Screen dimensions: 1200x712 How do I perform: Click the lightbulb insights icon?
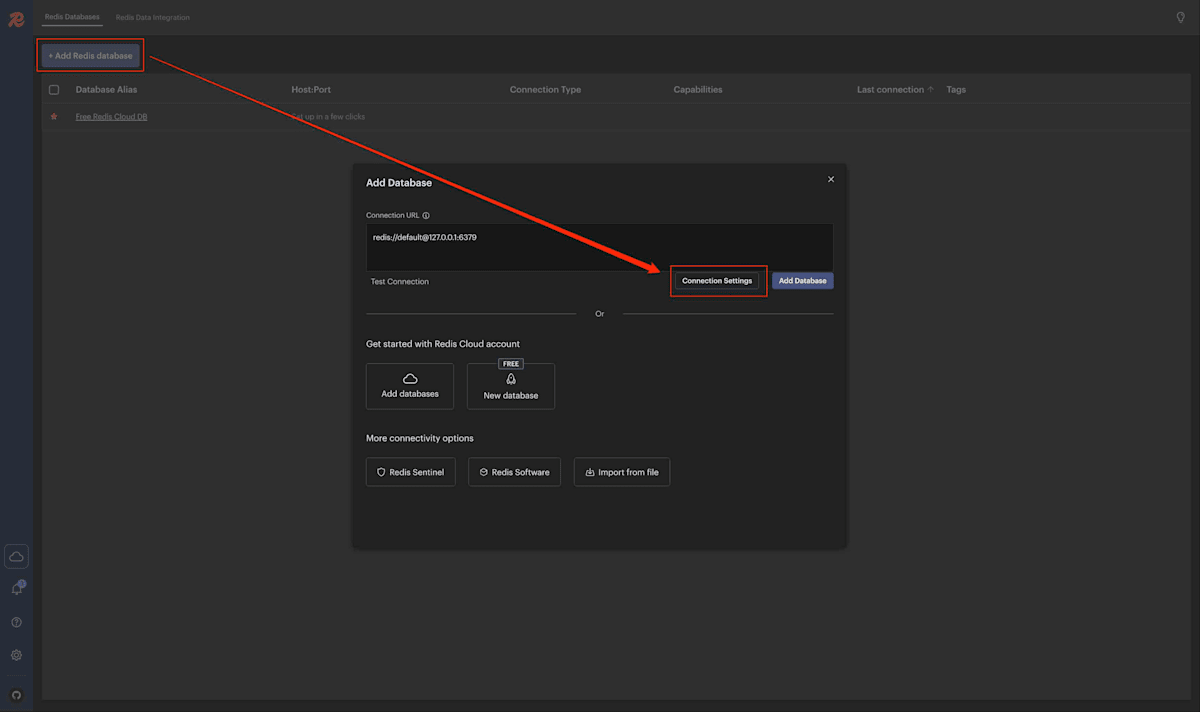point(1180,17)
